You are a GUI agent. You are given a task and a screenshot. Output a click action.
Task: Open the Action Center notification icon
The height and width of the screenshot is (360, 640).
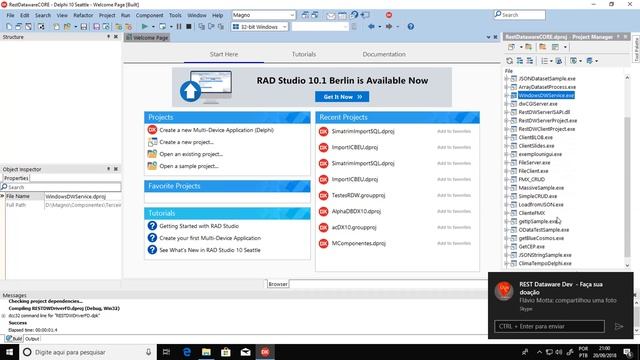[x=628, y=352]
